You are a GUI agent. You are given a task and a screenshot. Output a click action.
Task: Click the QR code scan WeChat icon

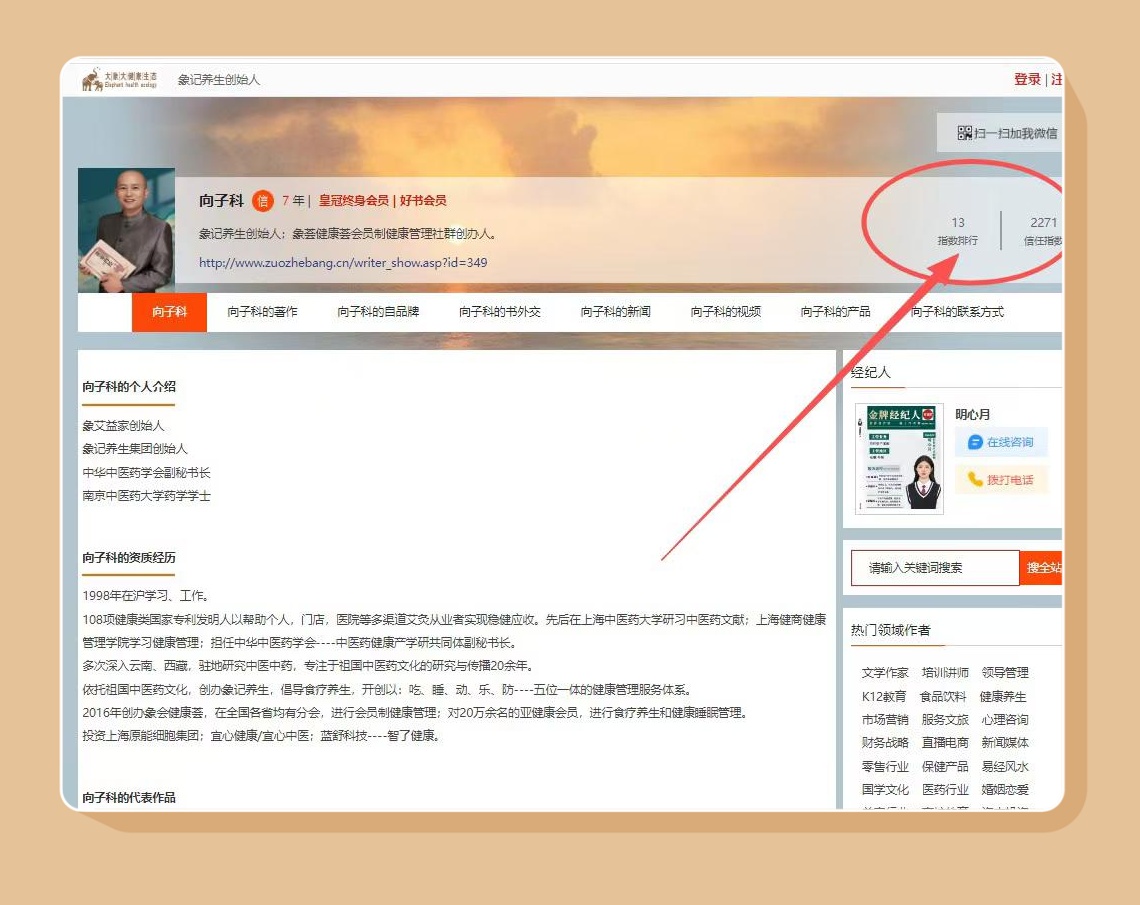(x=964, y=133)
